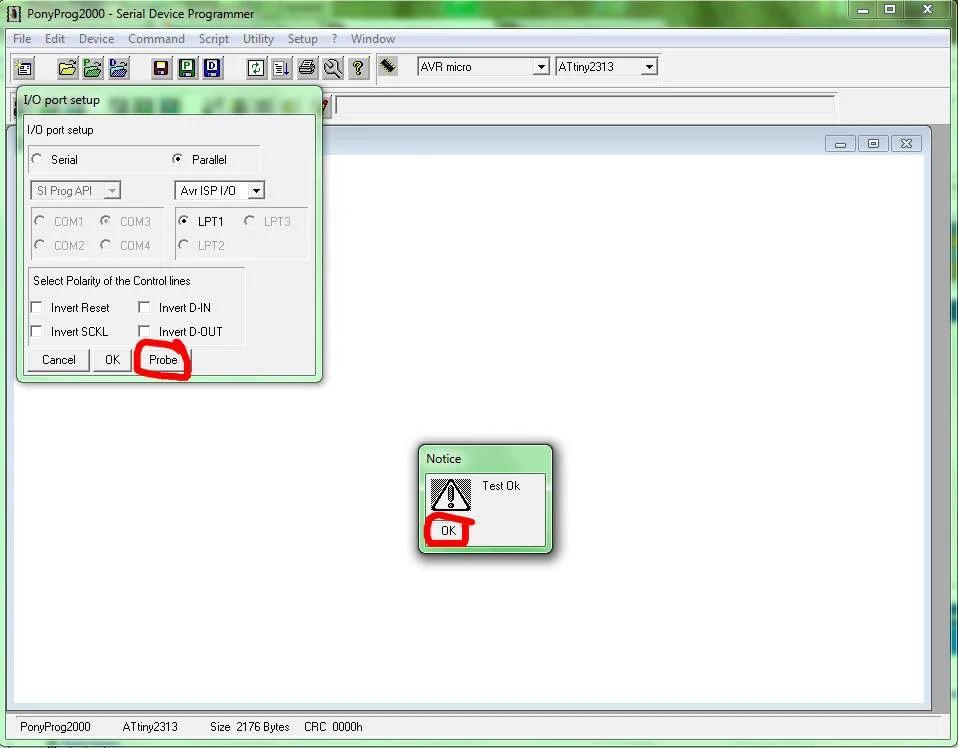Click the Reload Files icon
Screen dimensions: 958x748
coord(255,67)
